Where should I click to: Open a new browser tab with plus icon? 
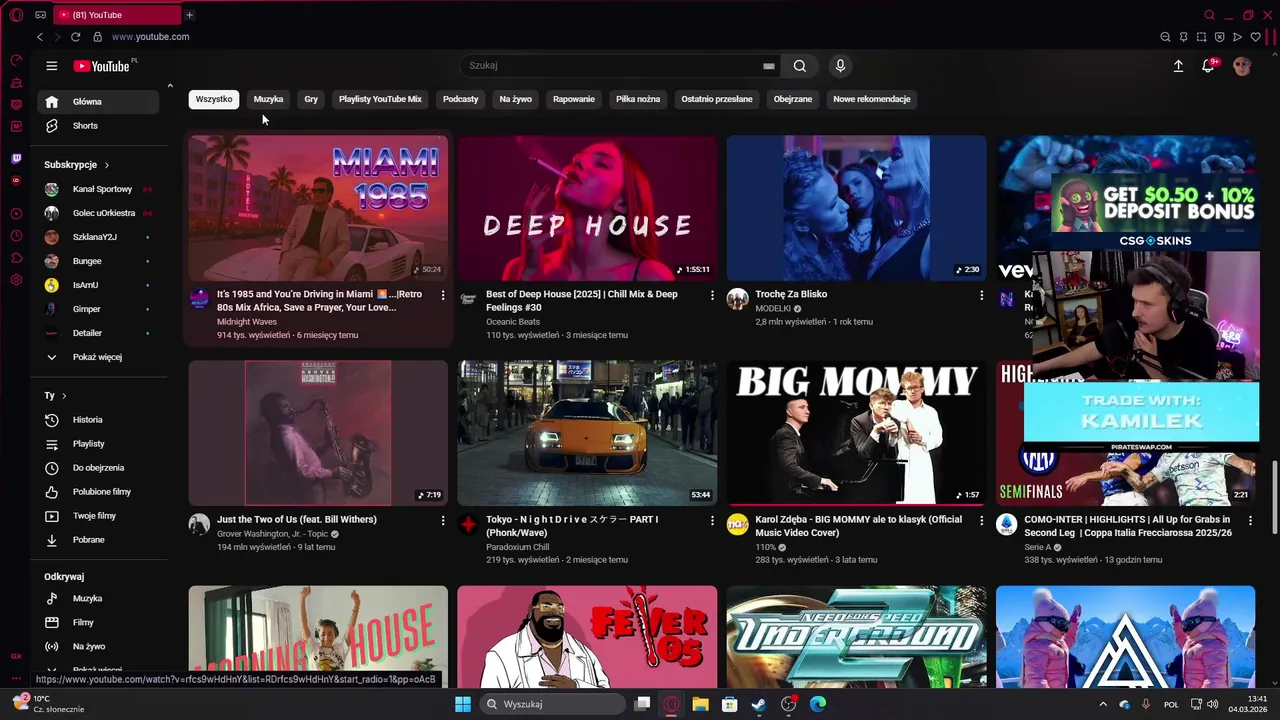pyautogui.click(x=189, y=15)
